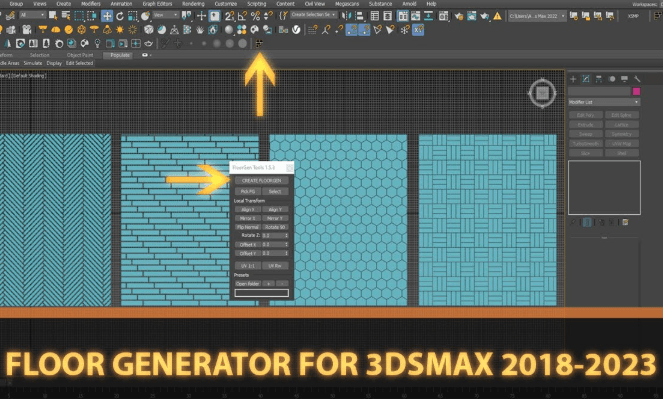Click the Render Production teapot
The image size is (663, 399).
(485, 16)
